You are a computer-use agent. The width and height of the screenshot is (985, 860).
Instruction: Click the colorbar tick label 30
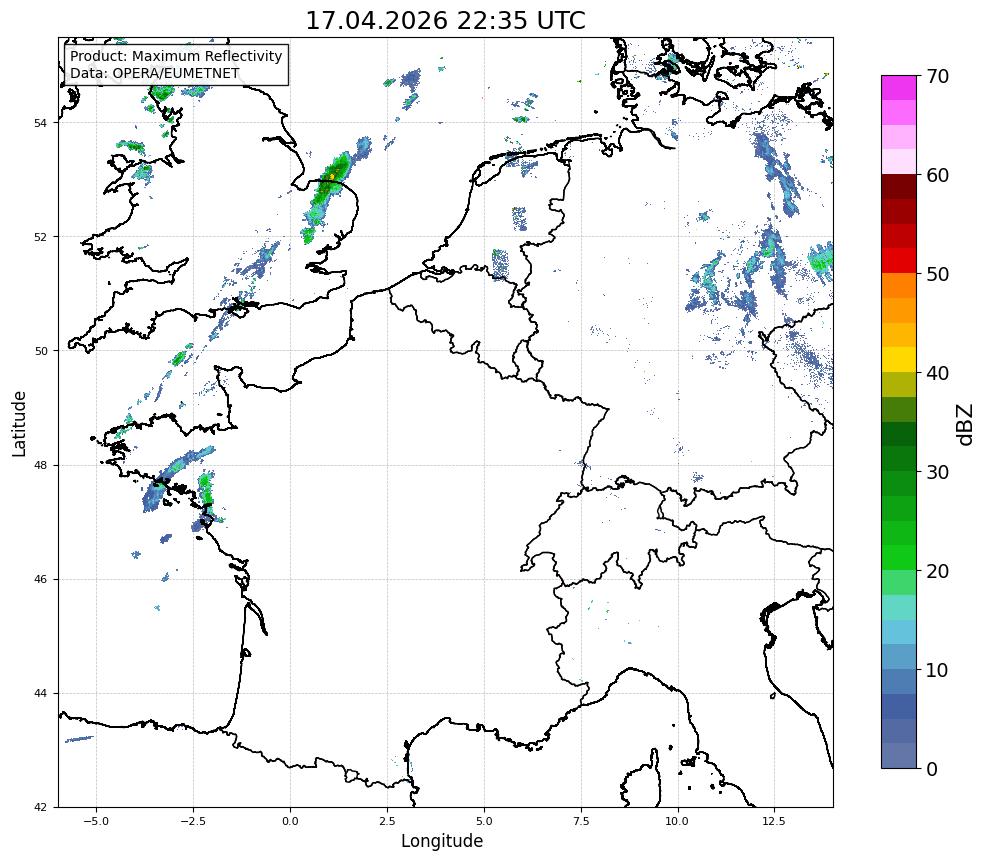point(937,472)
